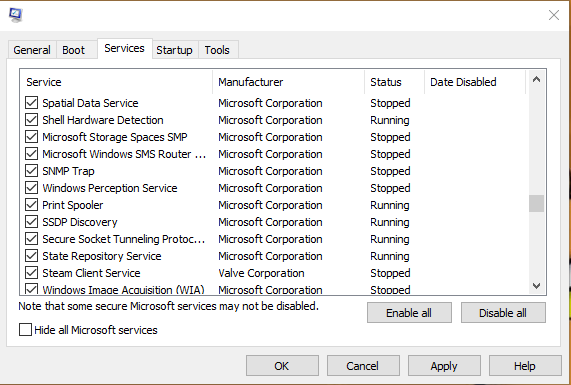This screenshot has width=571, height=385.
Task: Select the State Repository Service row
Action: [272, 256]
